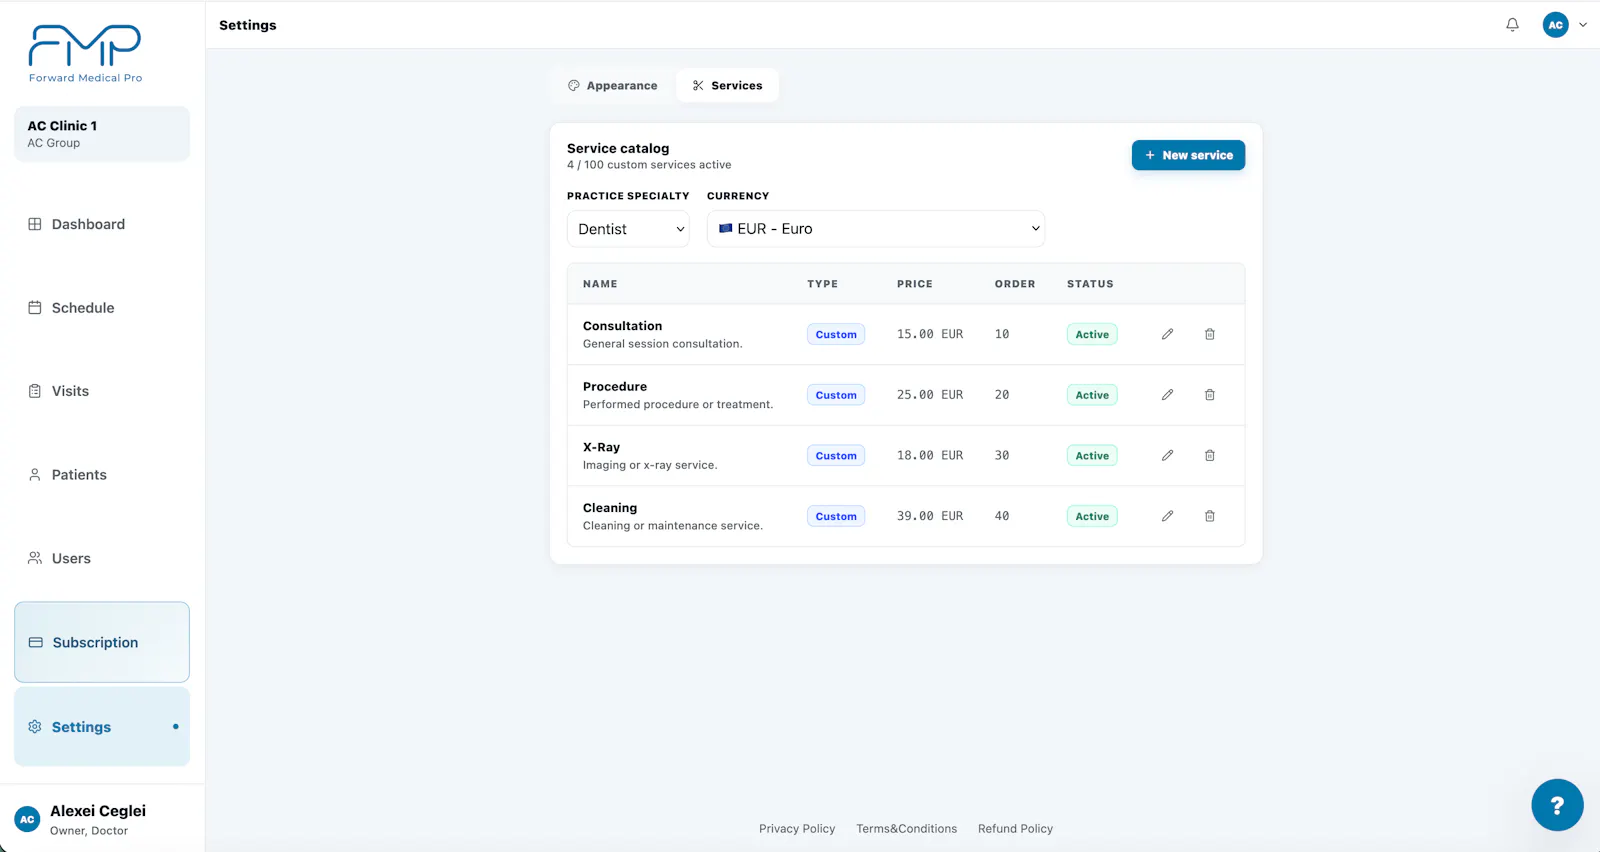Click the Settings gear icon
1600x852 pixels.
35,727
